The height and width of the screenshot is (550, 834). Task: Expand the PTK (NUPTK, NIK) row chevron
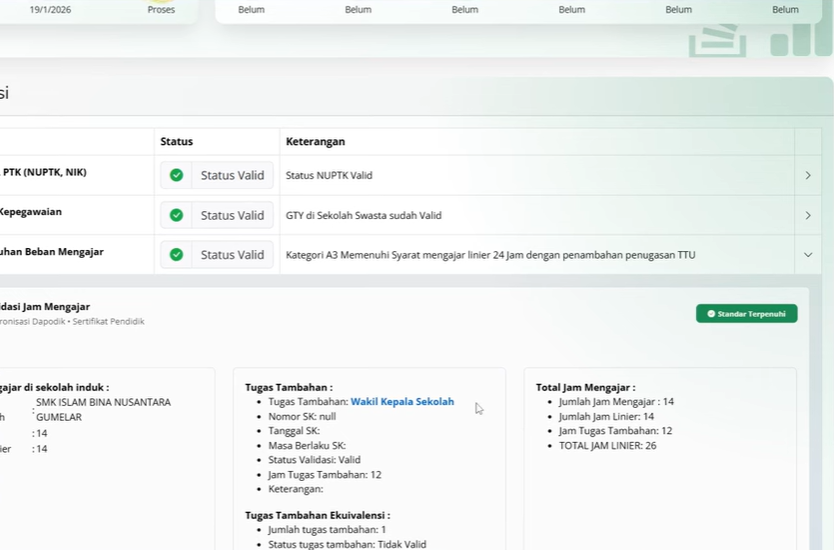[x=808, y=176]
